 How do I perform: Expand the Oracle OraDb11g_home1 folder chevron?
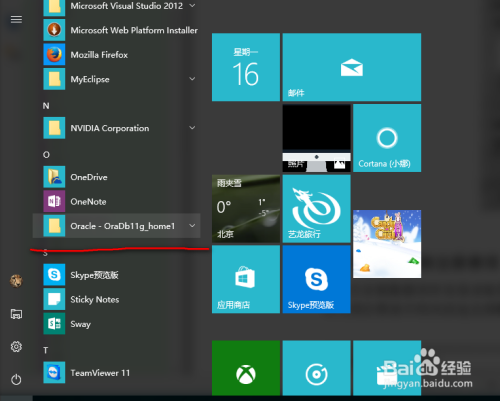192,226
